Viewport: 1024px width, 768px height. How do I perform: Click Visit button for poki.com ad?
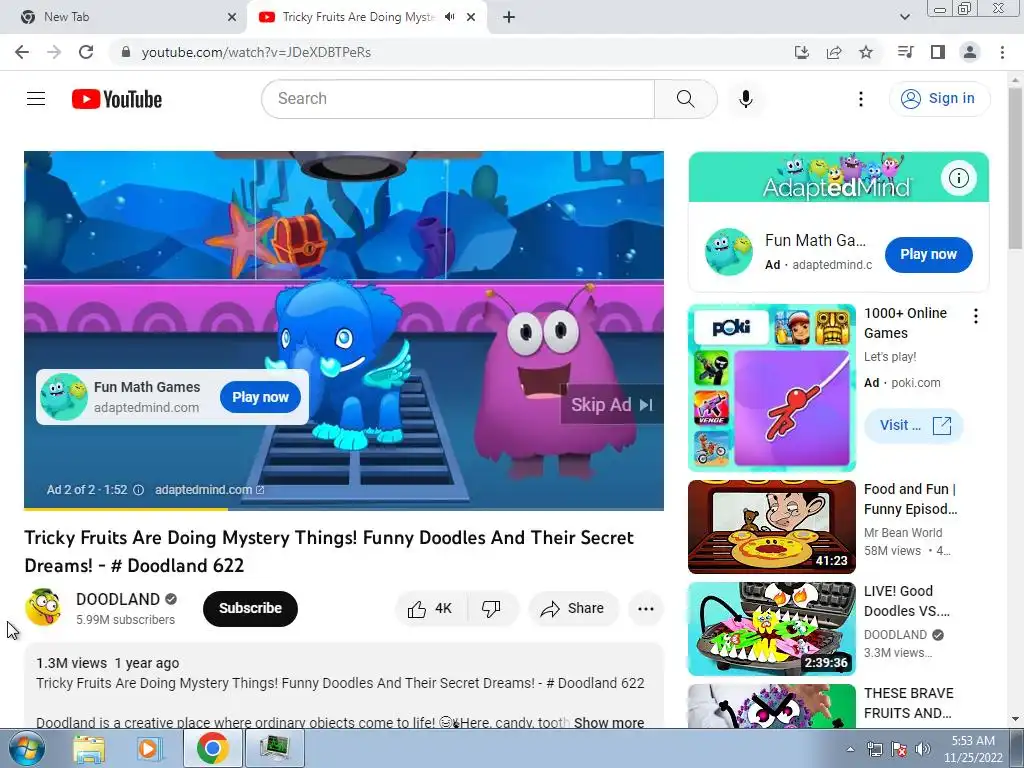click(913, 425)
